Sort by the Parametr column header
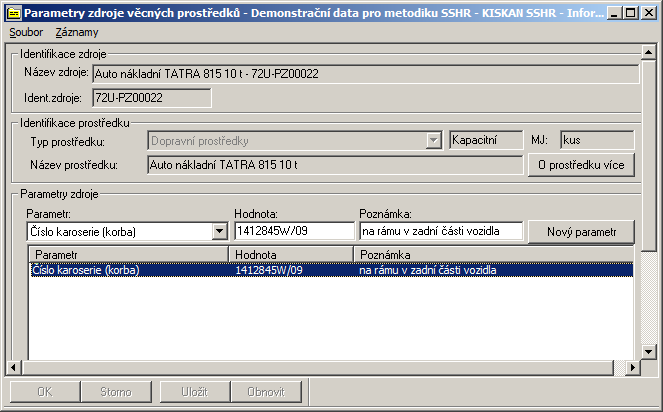 point(129,255)
